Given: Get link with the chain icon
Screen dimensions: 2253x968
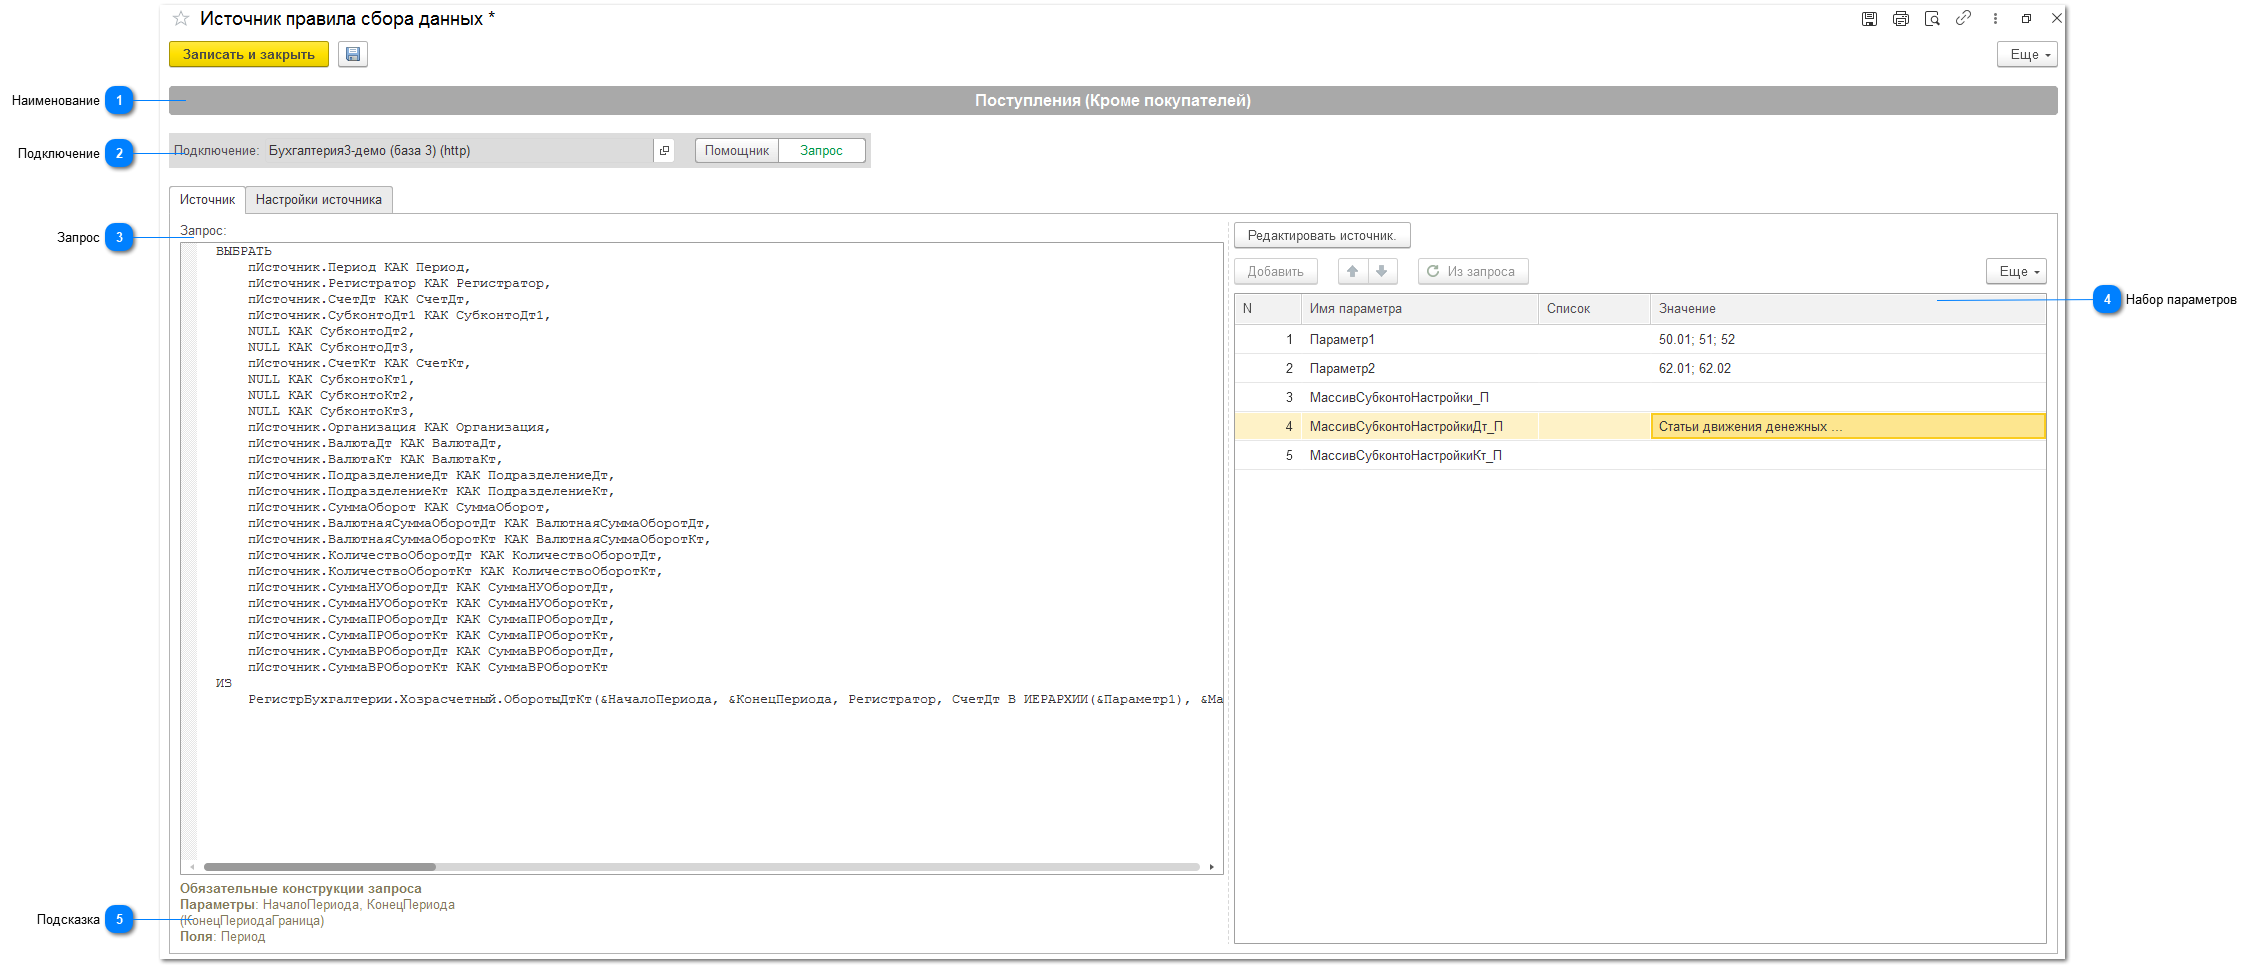Looking at the screenshot, I should [x=1964, y=18].
